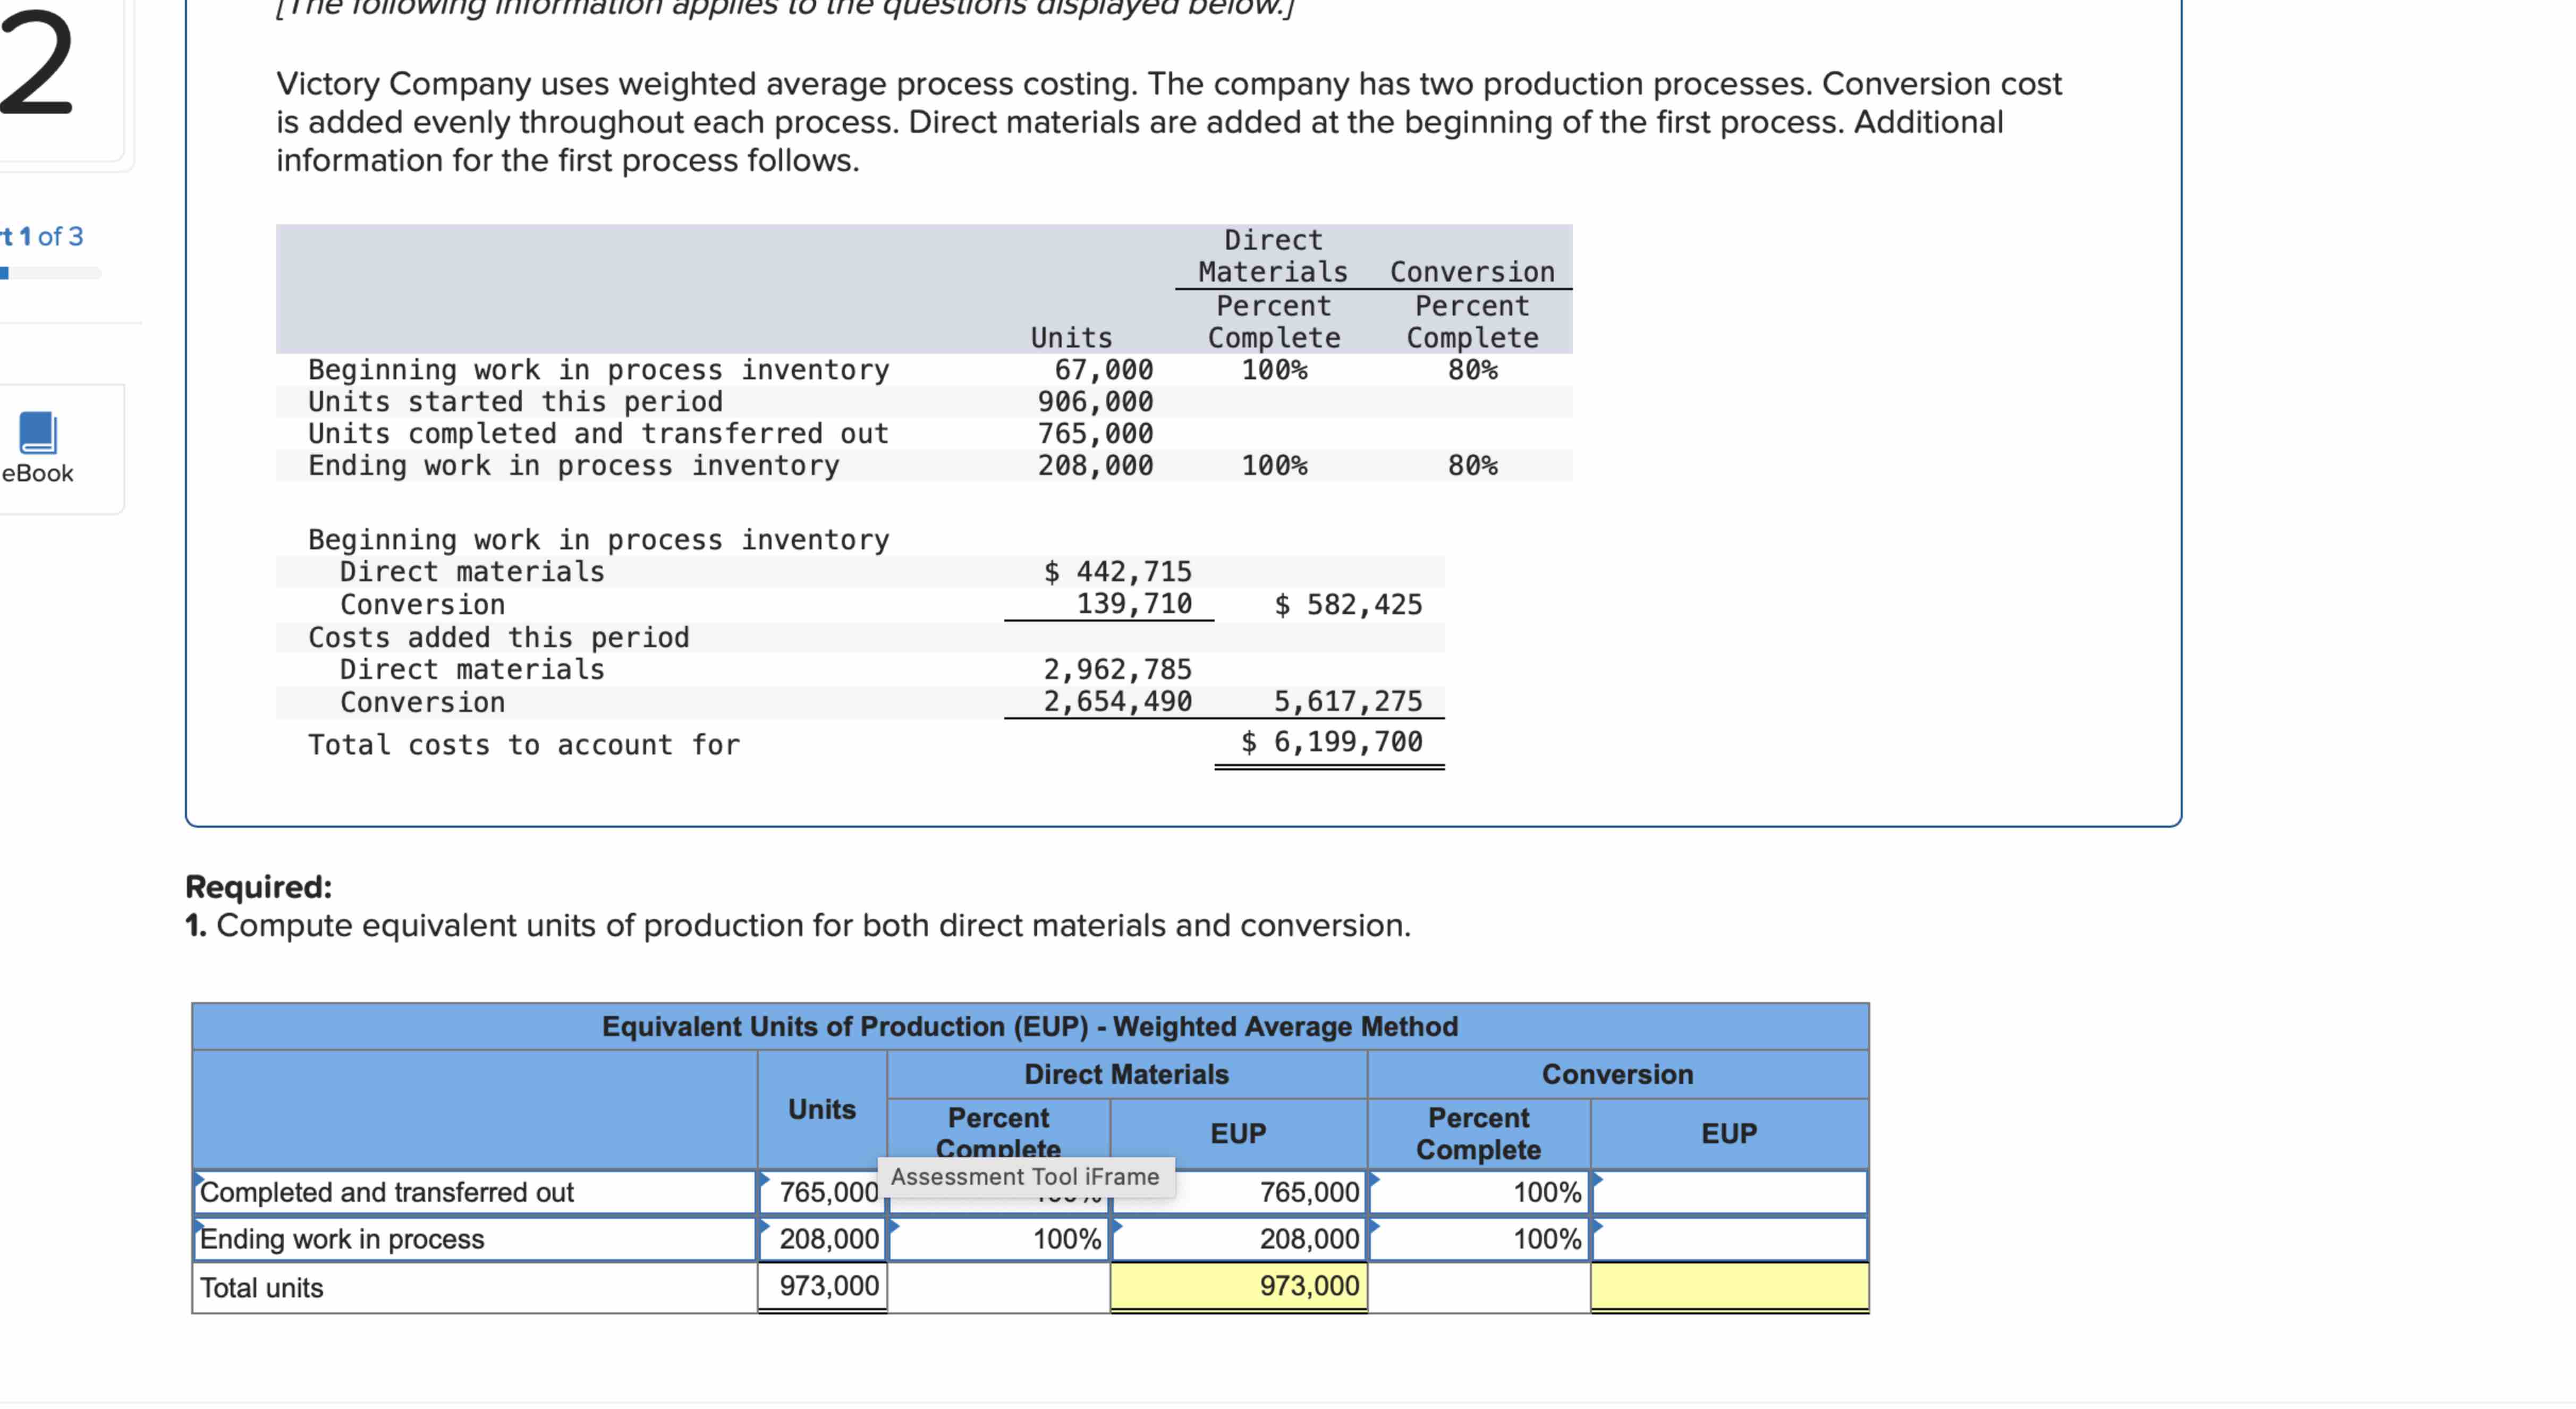2576x1409 pixels.
Task: Click the 'Direct Materials' column group header in EUP table
Action: tap(1126, 1074)
